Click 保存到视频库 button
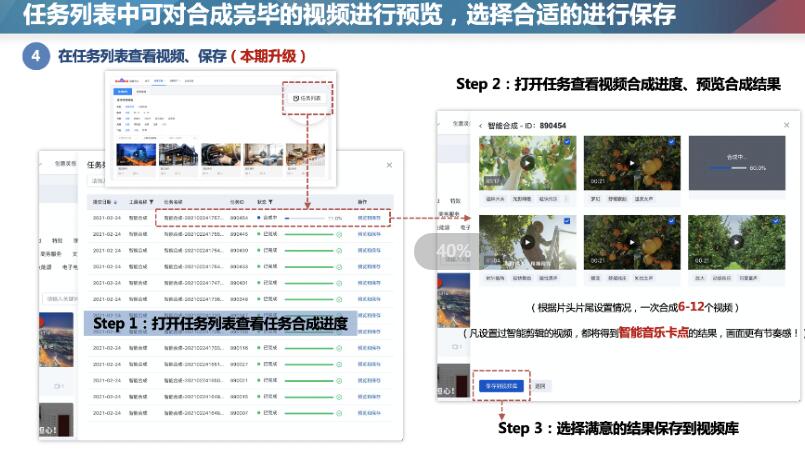The width and height of the screenshot is (805, 455). (x=500, y=385)
